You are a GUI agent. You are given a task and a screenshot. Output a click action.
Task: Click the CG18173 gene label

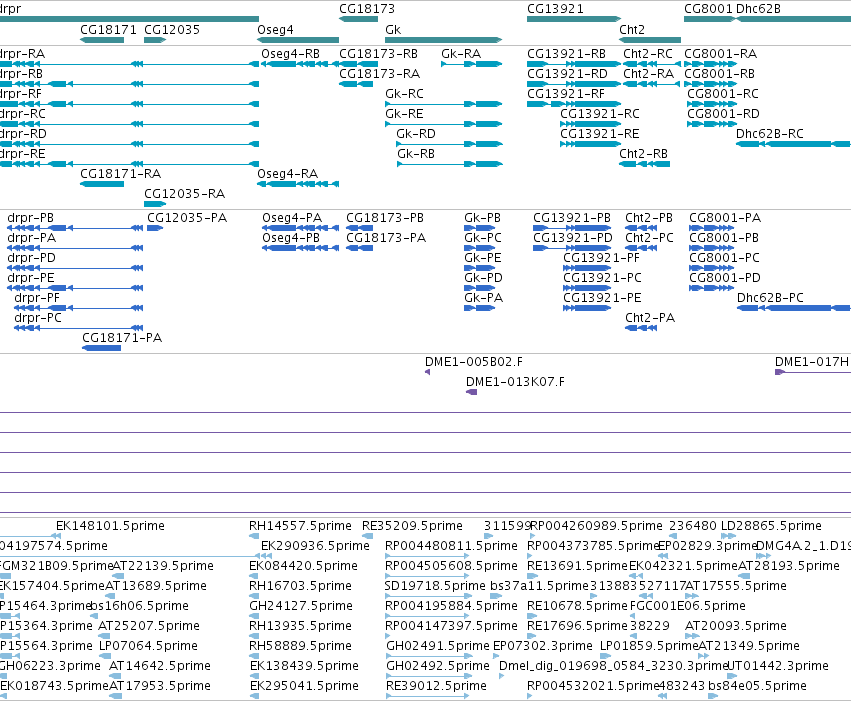pyautogui.click(x=367, y=9)
